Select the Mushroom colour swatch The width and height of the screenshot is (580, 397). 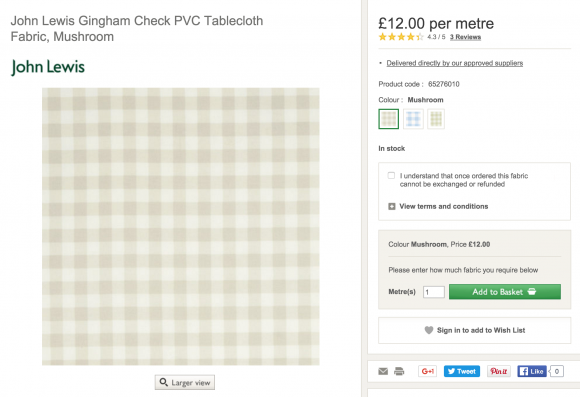(389, 119)
